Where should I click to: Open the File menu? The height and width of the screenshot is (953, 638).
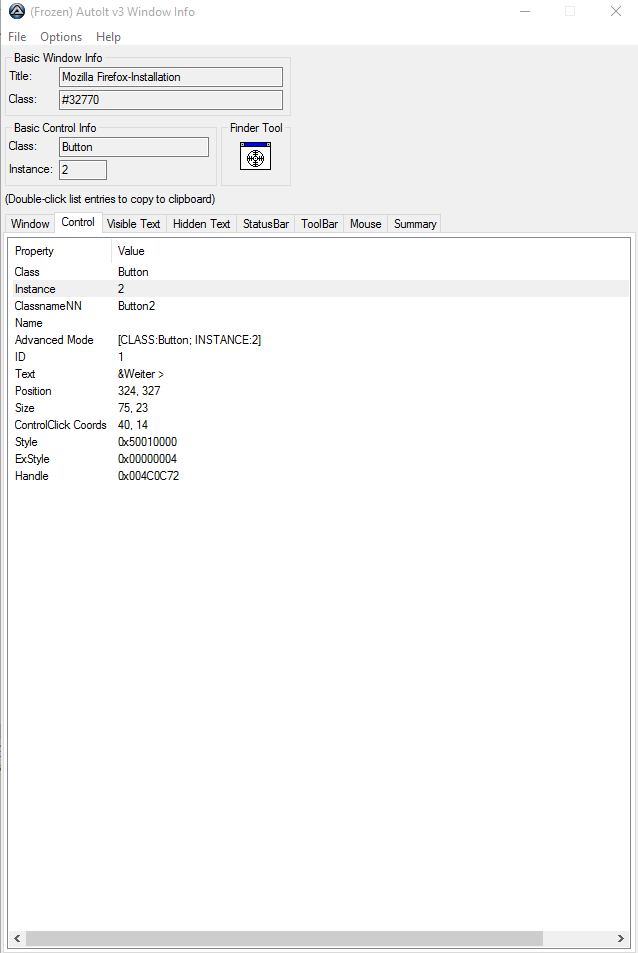click(17, 37)
